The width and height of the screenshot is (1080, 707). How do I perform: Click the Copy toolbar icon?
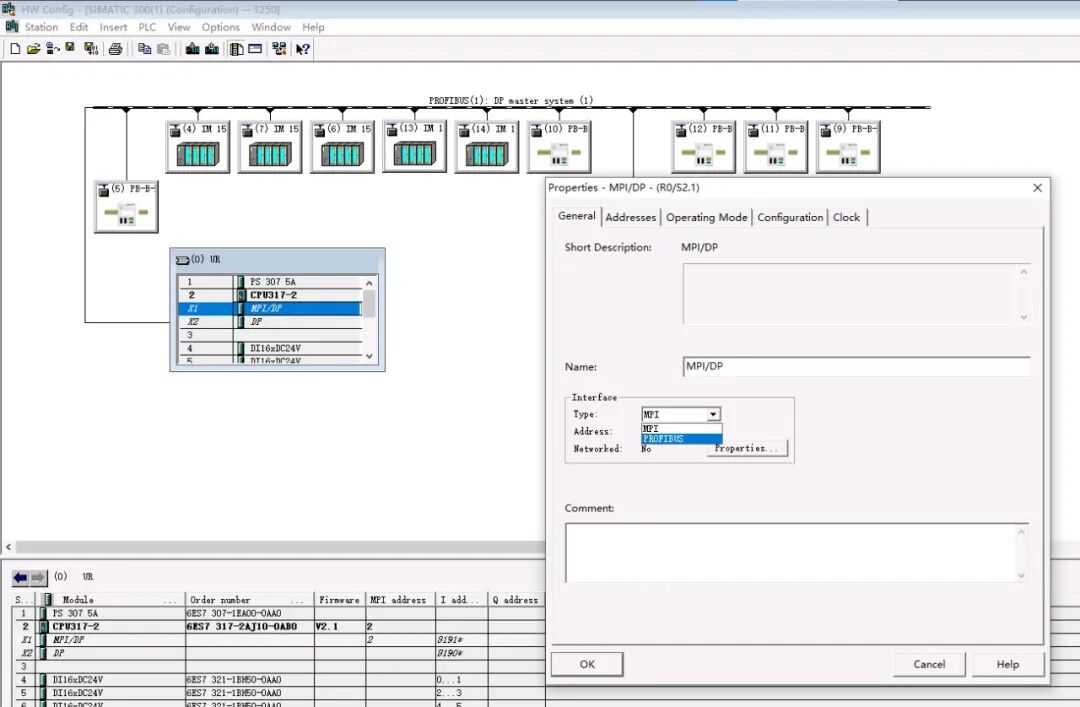point(145,49)
